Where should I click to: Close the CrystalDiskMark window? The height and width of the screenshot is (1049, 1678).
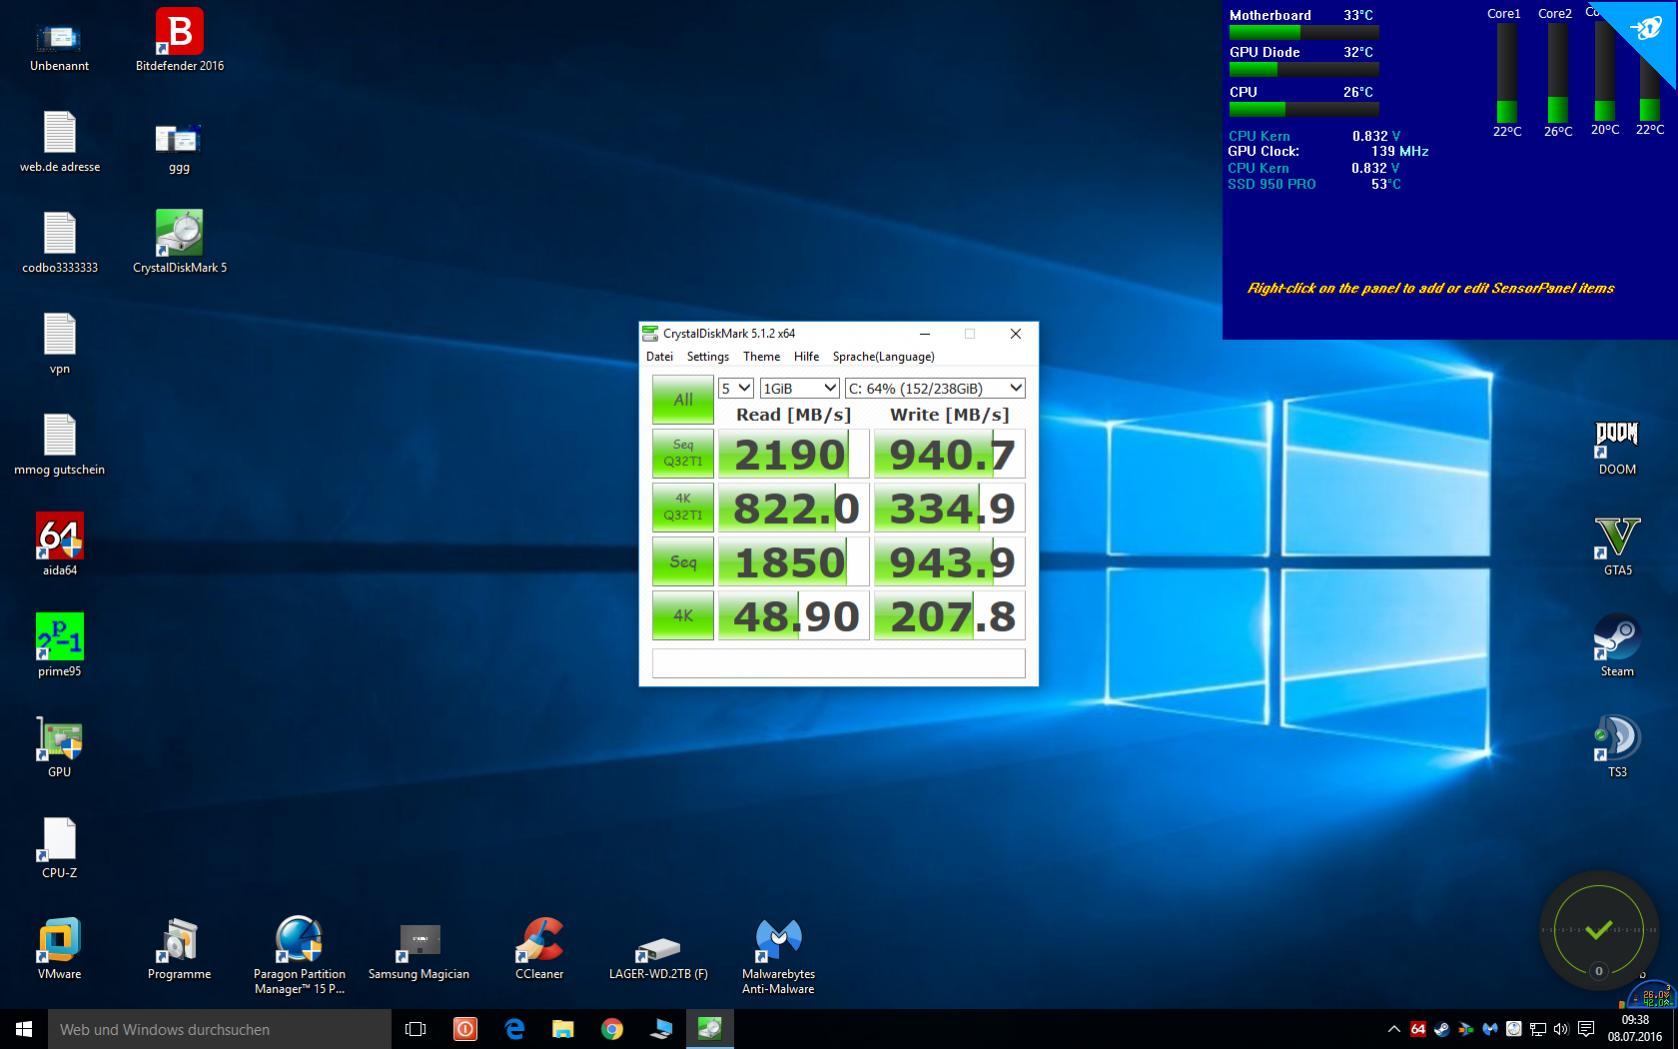1015,334
